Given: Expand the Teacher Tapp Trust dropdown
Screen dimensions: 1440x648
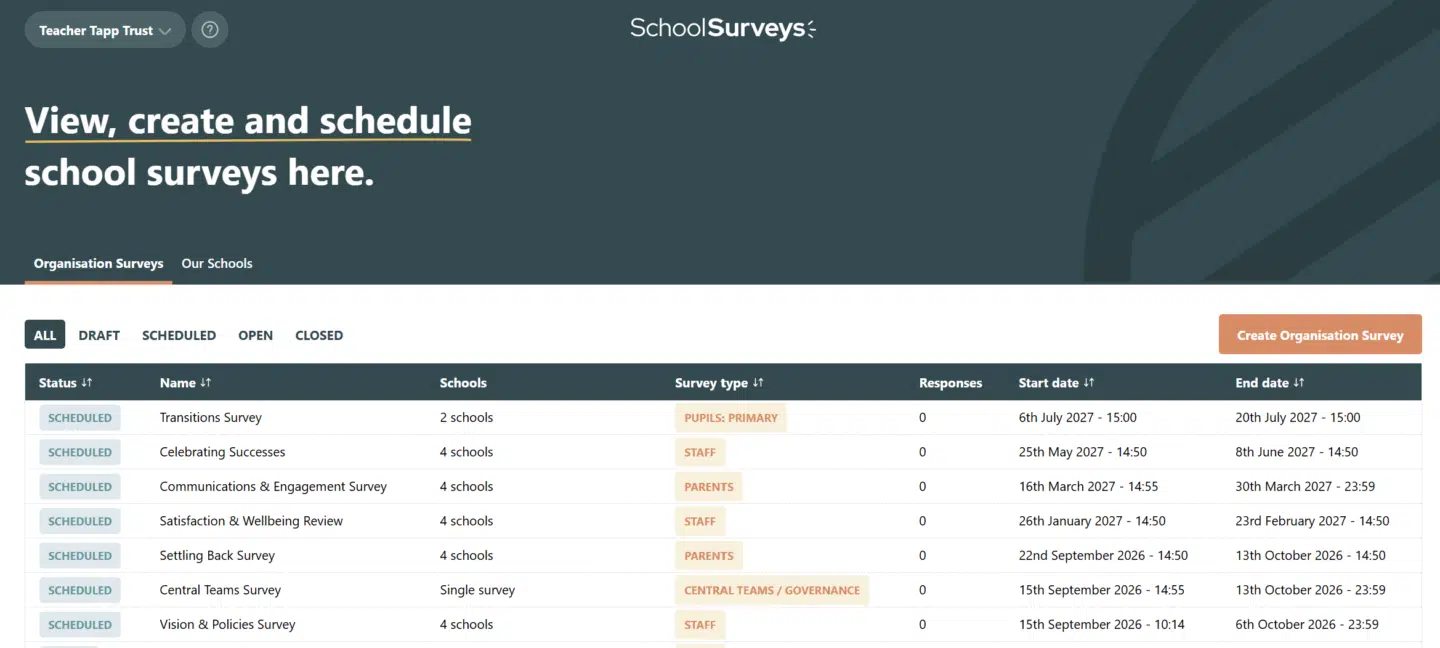Looking at the screenshot, I should 105,30.
